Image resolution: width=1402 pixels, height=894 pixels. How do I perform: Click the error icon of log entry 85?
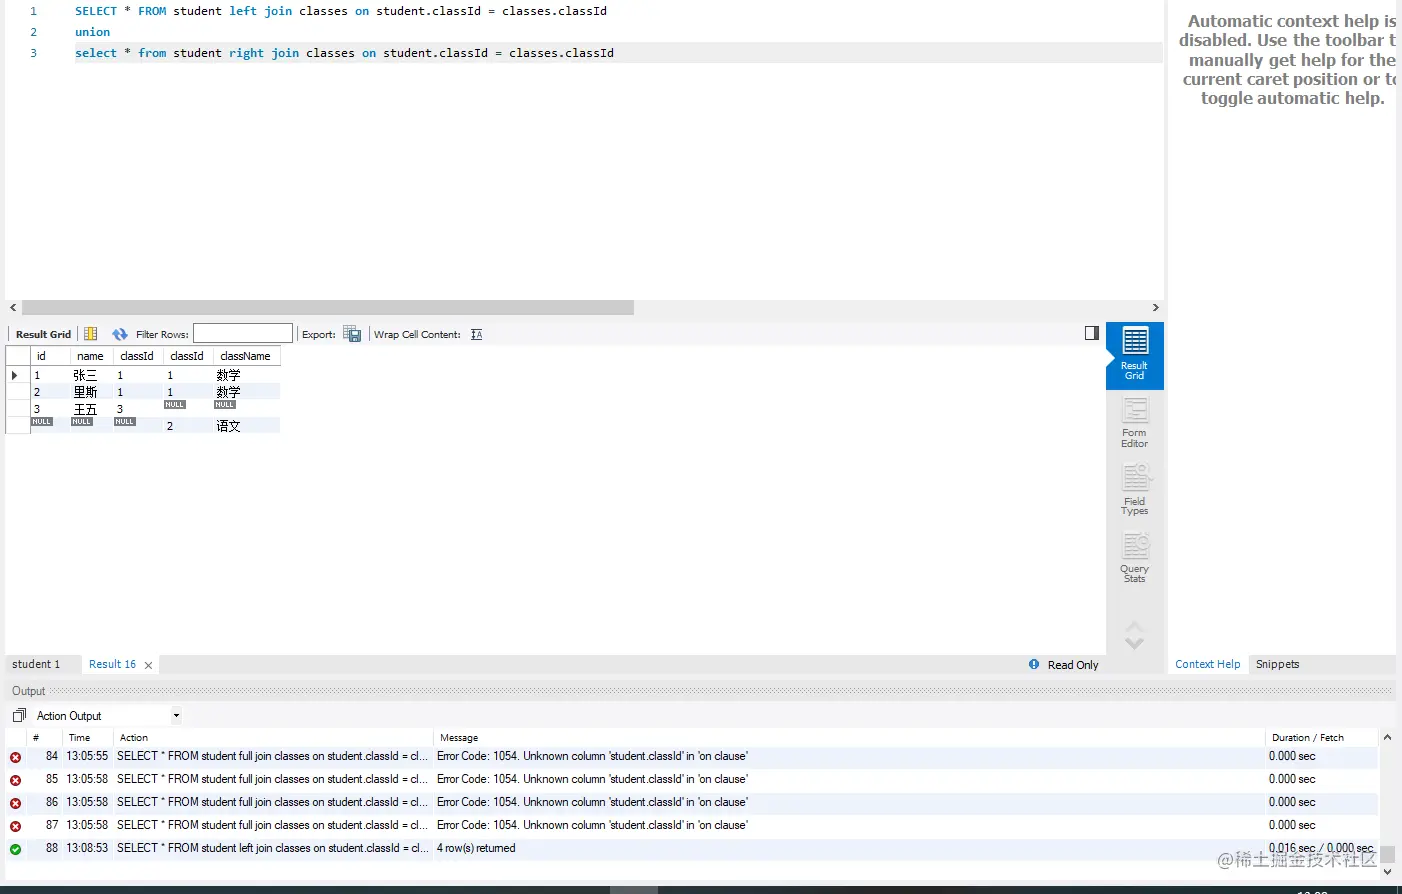point(15,780)
